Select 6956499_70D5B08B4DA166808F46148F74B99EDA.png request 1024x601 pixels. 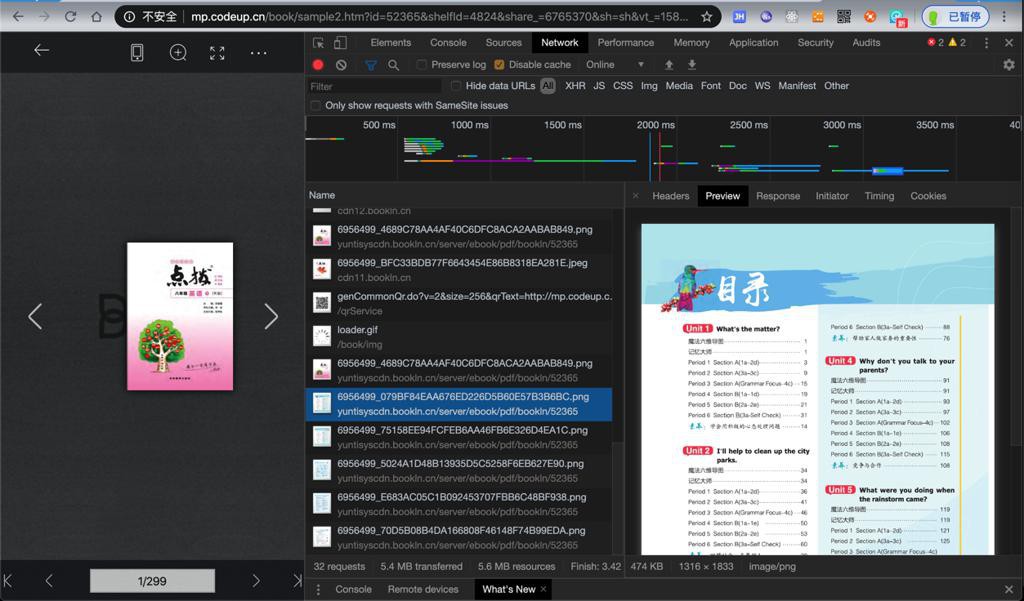pyautogui.click(x=458, y=538)
